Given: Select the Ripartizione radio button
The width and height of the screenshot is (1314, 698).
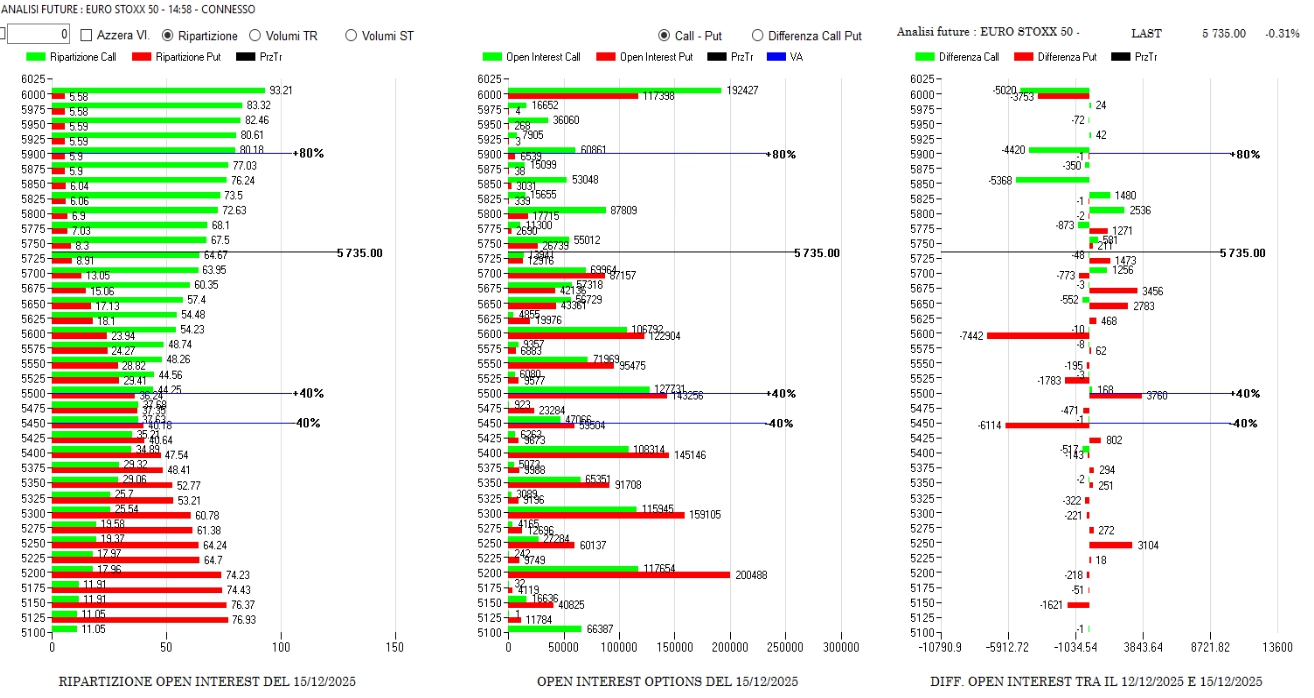Looking at the screenshot, I should coord(168,35).
